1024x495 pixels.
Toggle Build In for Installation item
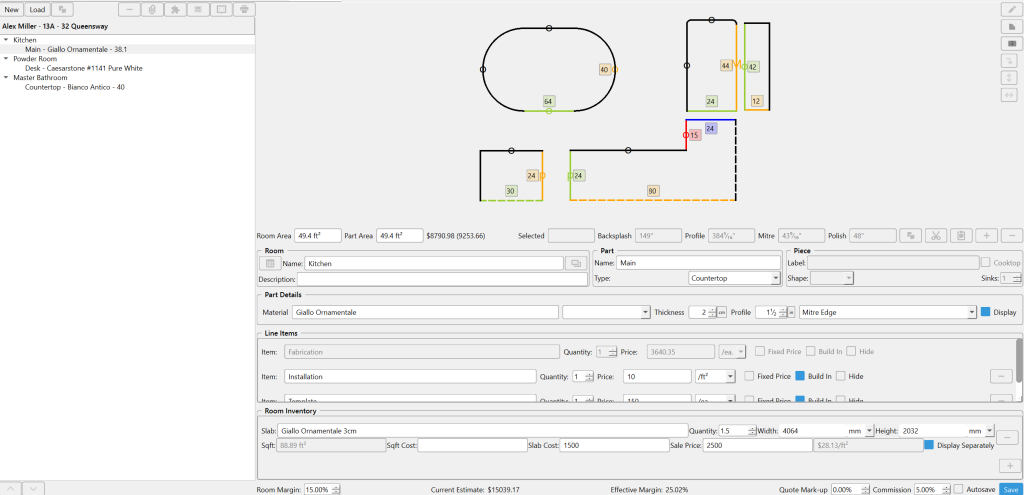(x=800, y=376)
